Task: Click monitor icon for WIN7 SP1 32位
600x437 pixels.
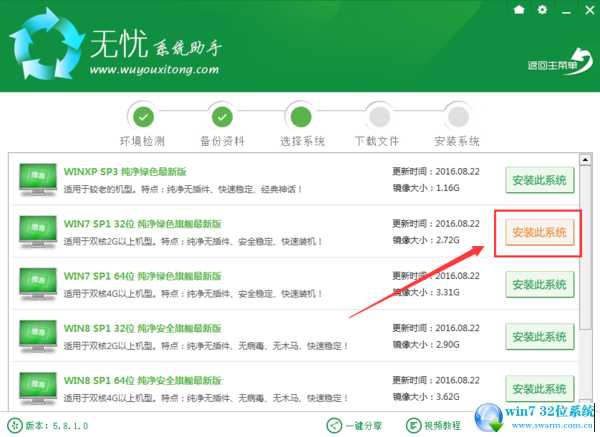Action: click(38, 232)
